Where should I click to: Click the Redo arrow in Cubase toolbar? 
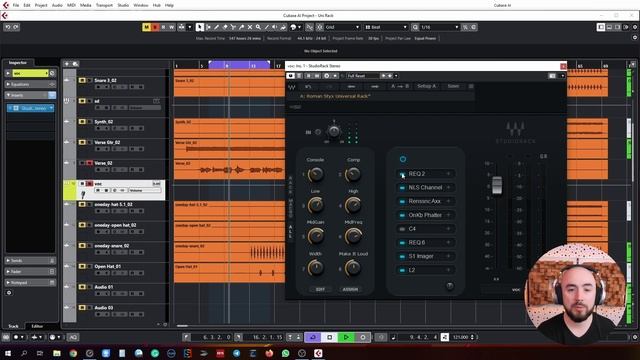16,27
